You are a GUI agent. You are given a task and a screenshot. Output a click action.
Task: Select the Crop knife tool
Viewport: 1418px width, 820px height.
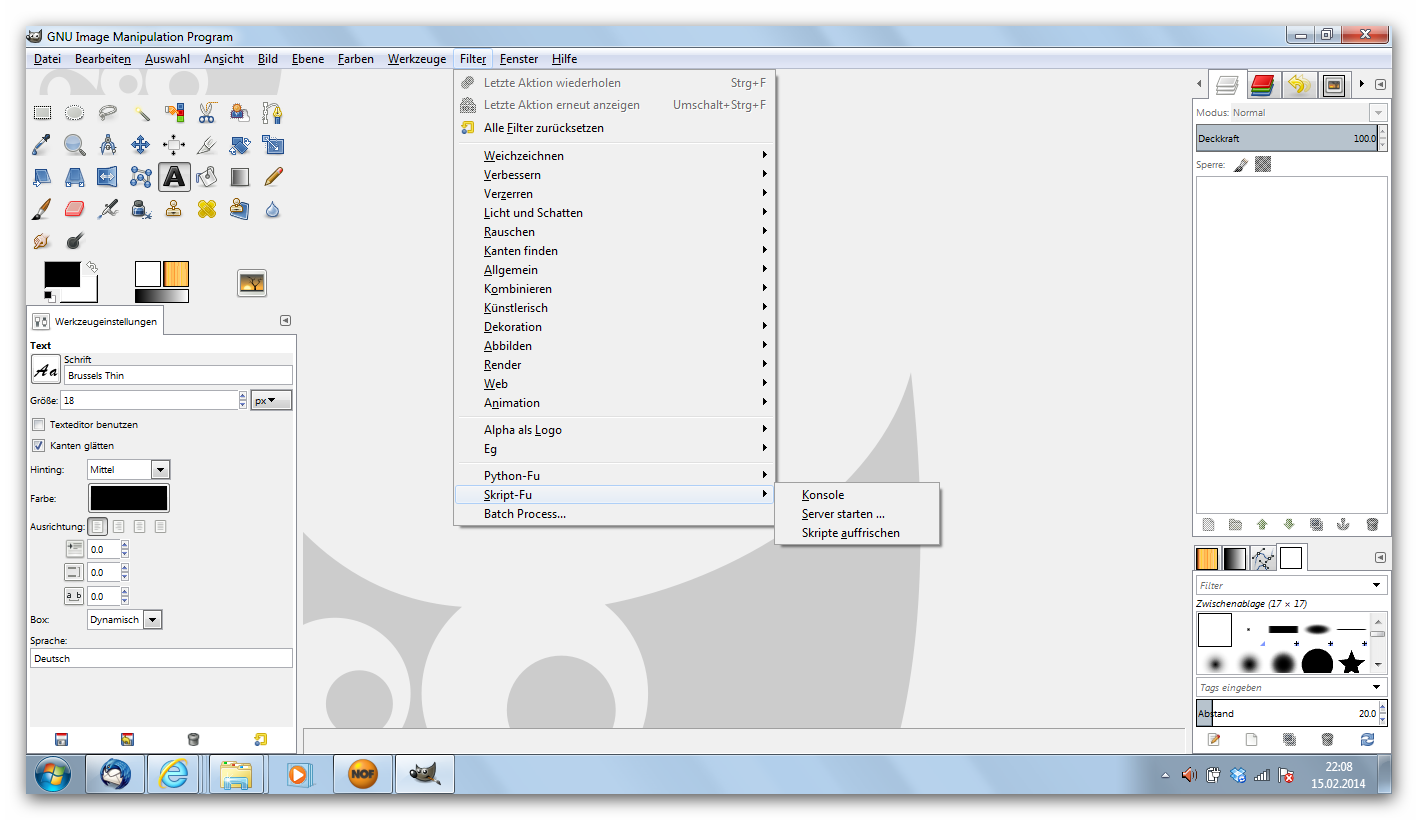click(207, 145)
